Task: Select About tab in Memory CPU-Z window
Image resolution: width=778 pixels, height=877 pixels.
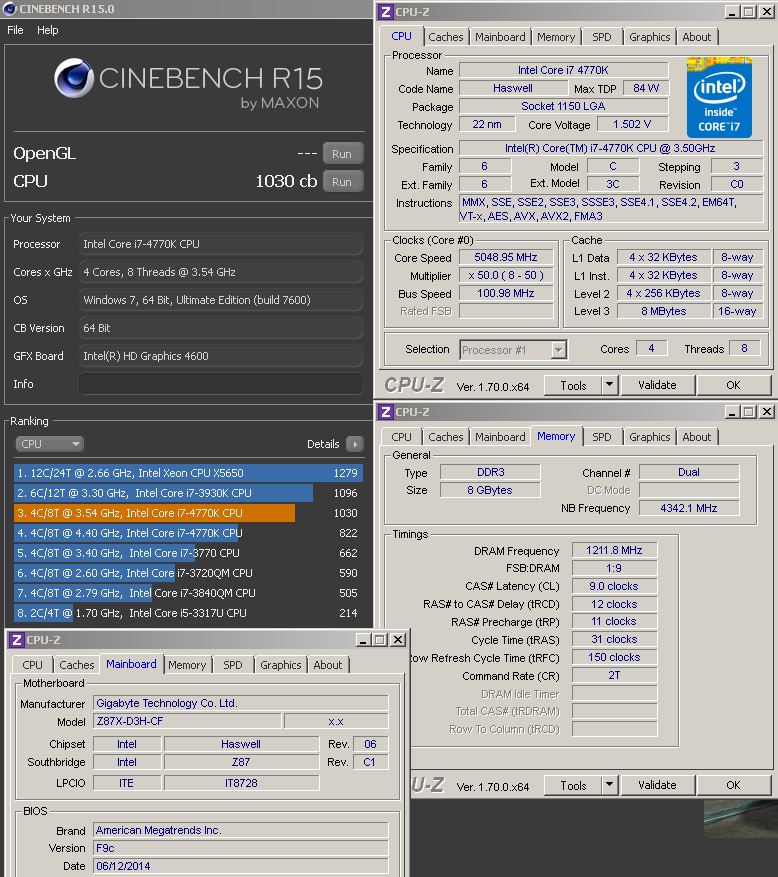Action: (x=697, y=437)
